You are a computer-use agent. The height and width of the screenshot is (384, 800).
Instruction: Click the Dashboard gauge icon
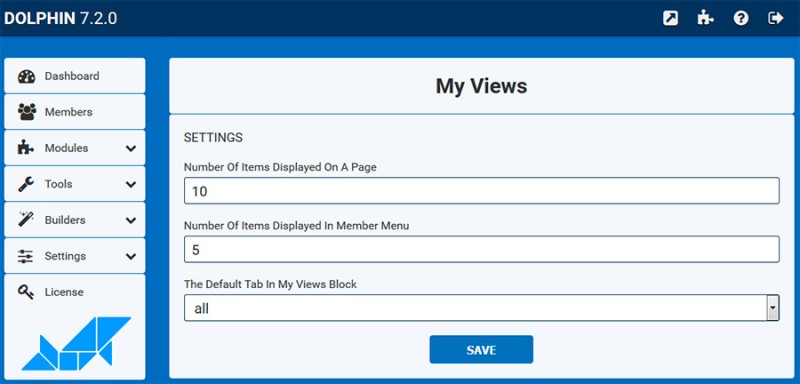point(26,76)
